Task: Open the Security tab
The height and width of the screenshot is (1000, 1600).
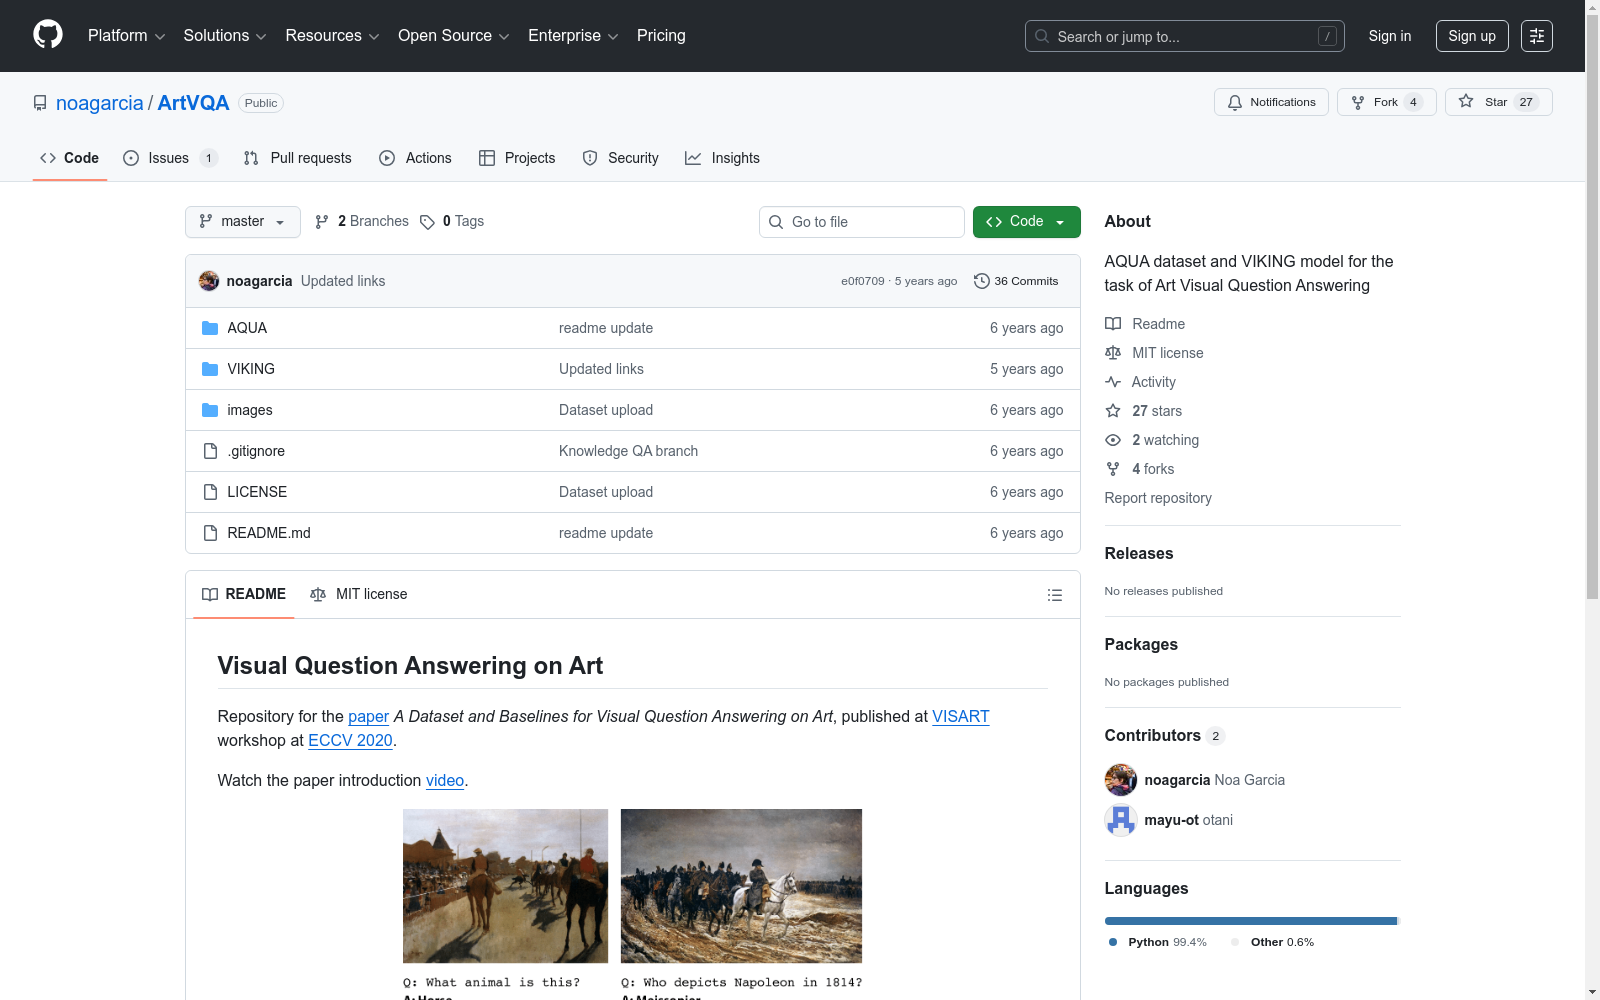Action: pyautogui.click(x=620, y=158)
